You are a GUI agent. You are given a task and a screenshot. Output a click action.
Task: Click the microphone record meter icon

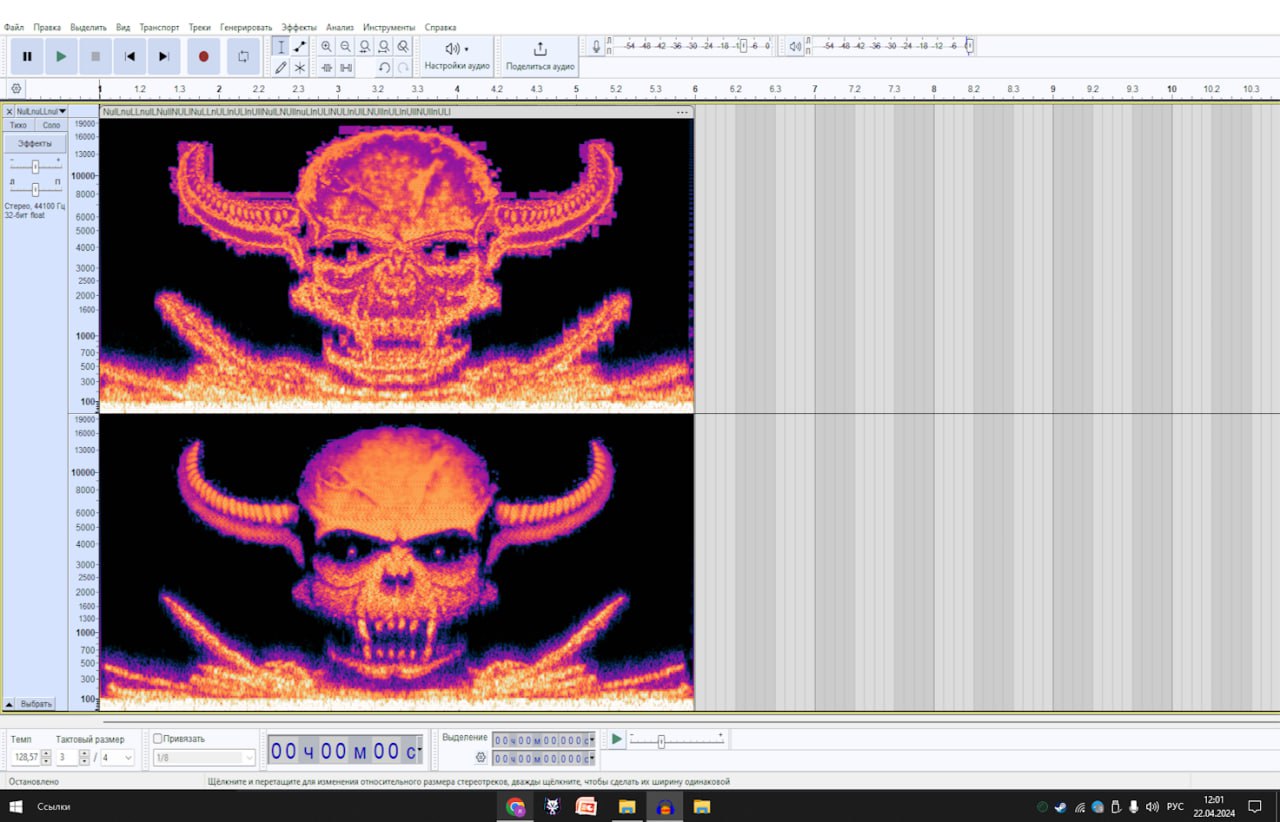pos(596,47)
